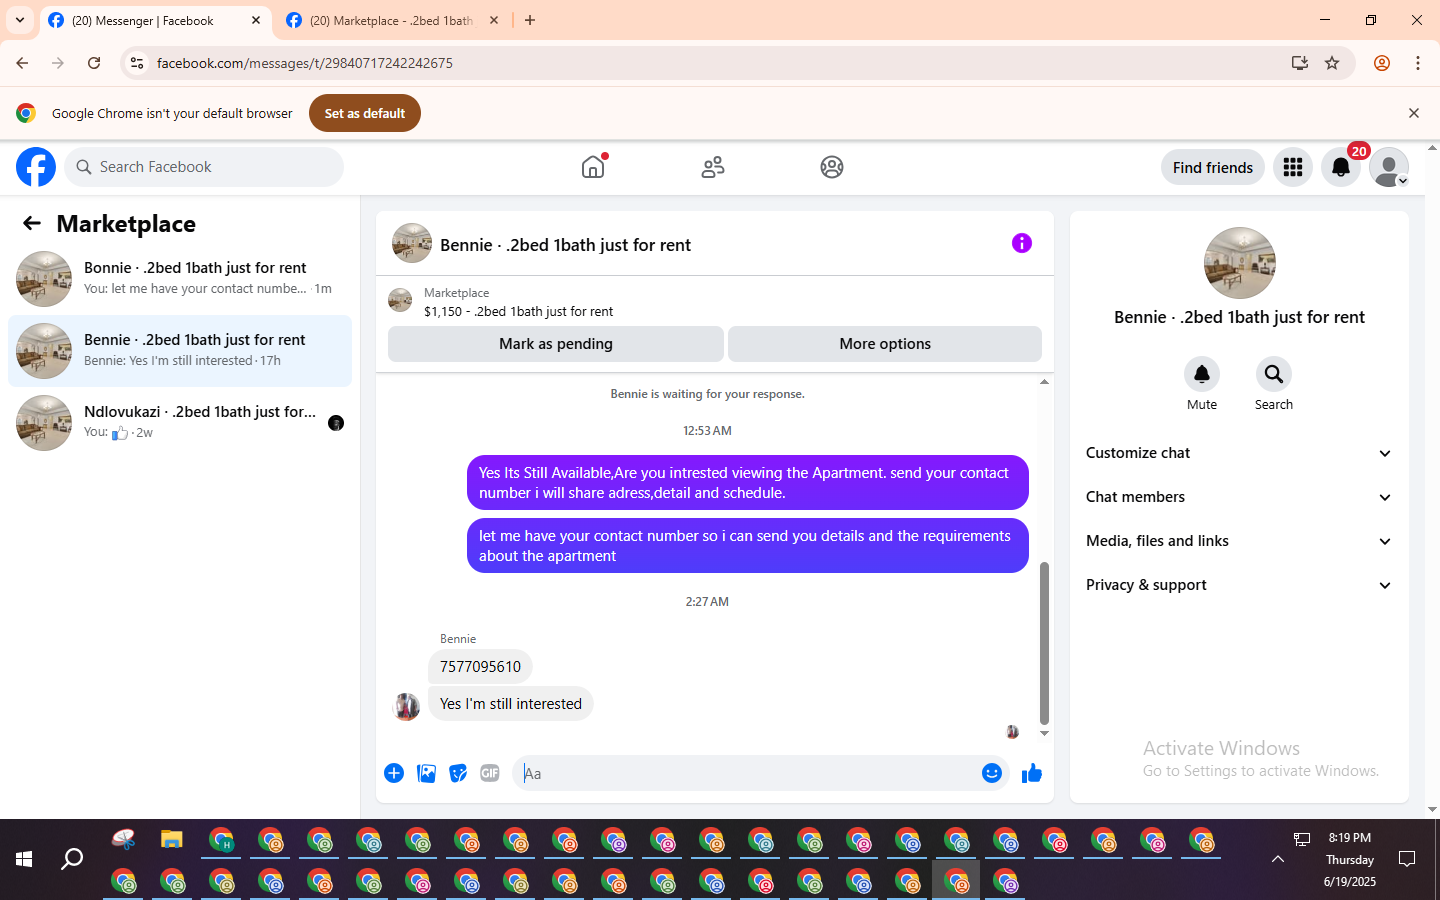Close the Marketplace browser tab

[x=494, y=20]
